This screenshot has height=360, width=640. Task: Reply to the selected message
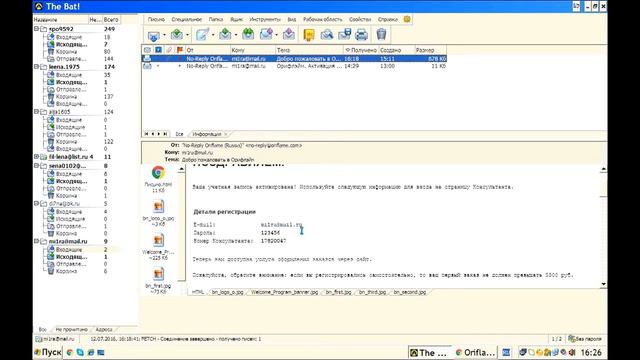pos(225,35)
